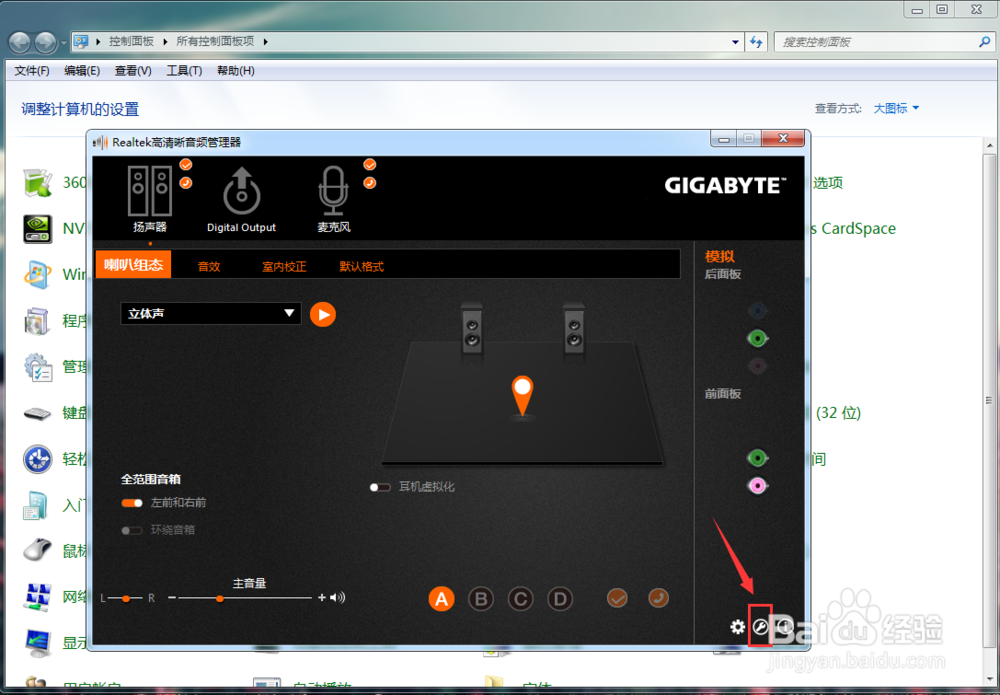Screen dimensions: 1000x695
Task: Toggle the 左前和右前 full-range switch
Action: tap(132, 503)
